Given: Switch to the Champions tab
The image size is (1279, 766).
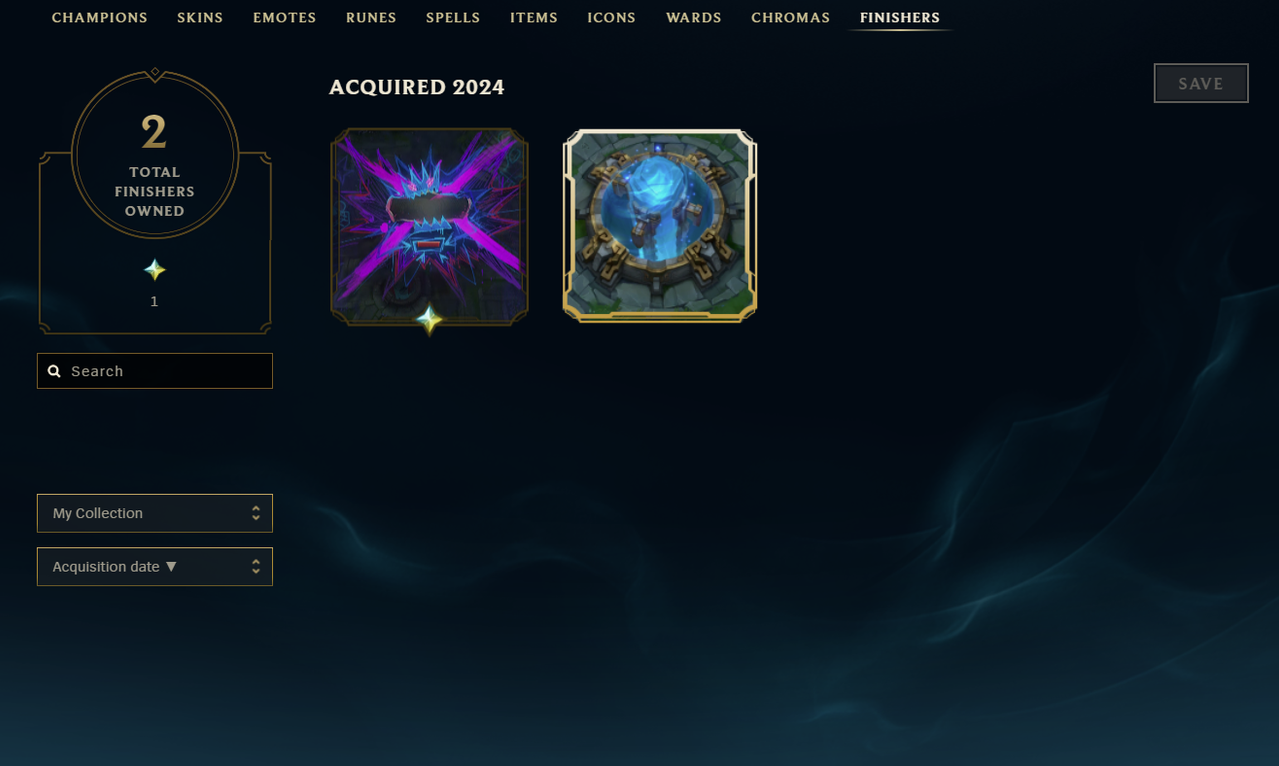Looking at the screenshot, I should 100,18.
